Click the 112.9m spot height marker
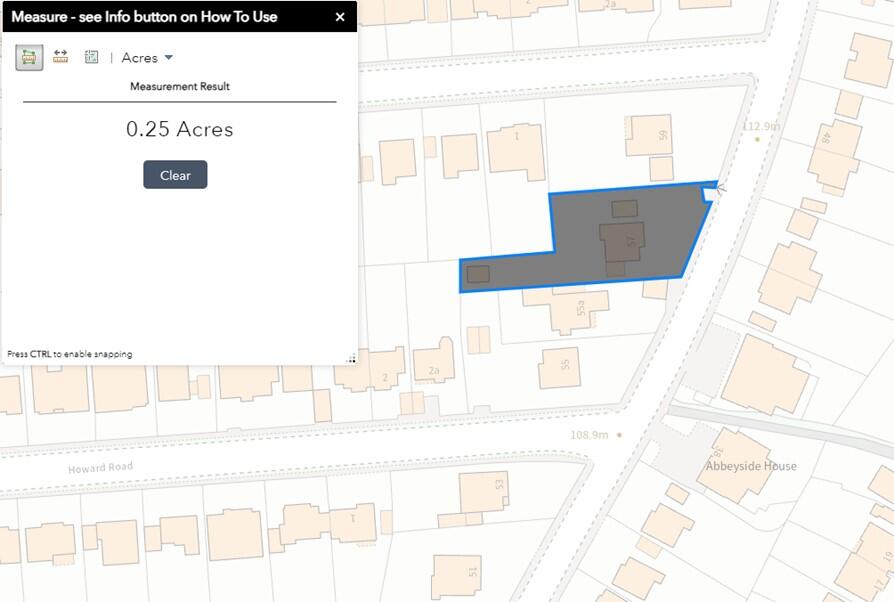This screenshot has height=602, width=894. click(x=757, y=139)
